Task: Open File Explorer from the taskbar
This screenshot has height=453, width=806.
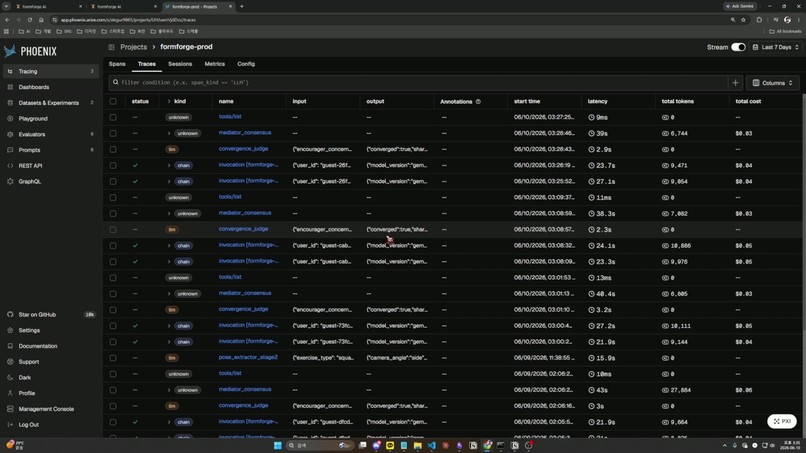Action: (x=417, y=445)
